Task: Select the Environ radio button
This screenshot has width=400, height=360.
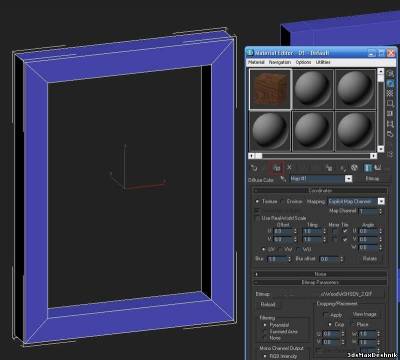Action: [282, 202]
